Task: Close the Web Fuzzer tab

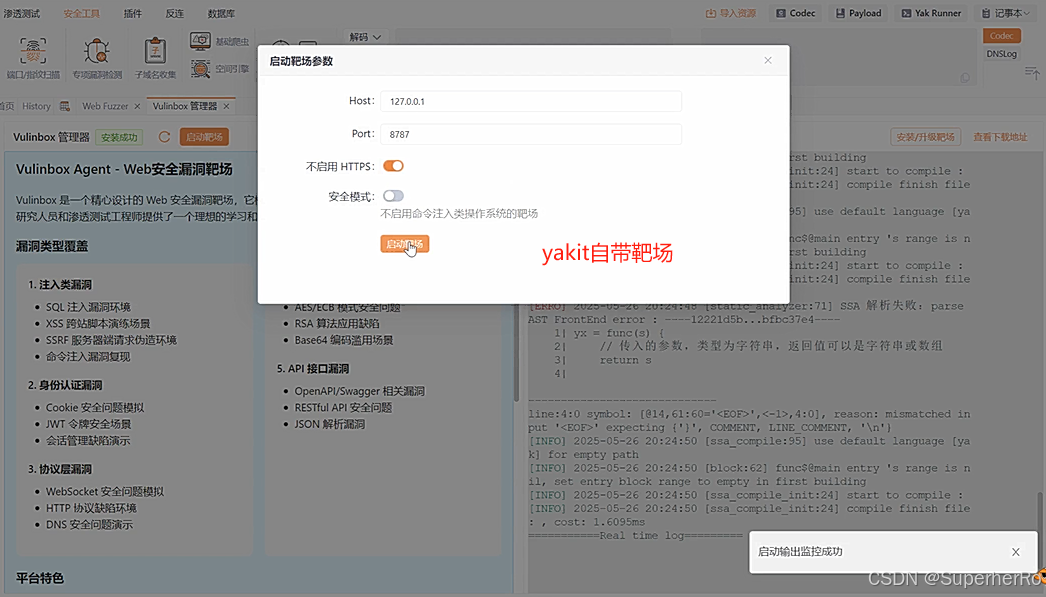Action: pyautogui.click(x=137, y=106)
